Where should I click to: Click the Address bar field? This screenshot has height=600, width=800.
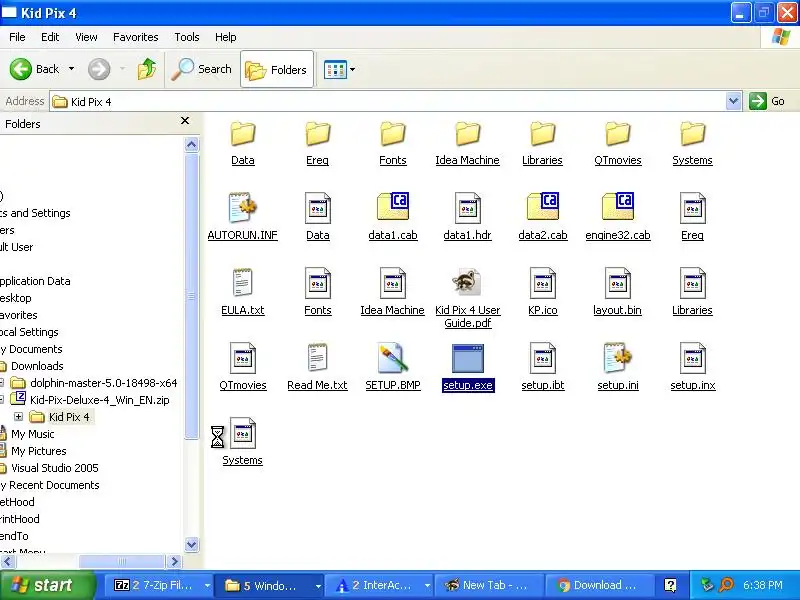pos(388,102)
